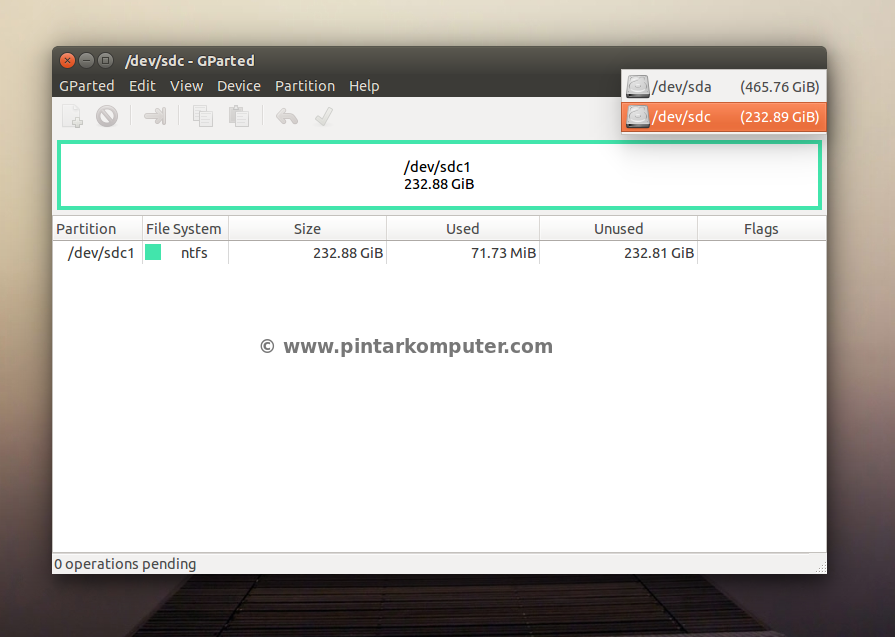Click the New partition toolbar icon
The height and width of the screenshot is (637, 895).
coord(73,117)
